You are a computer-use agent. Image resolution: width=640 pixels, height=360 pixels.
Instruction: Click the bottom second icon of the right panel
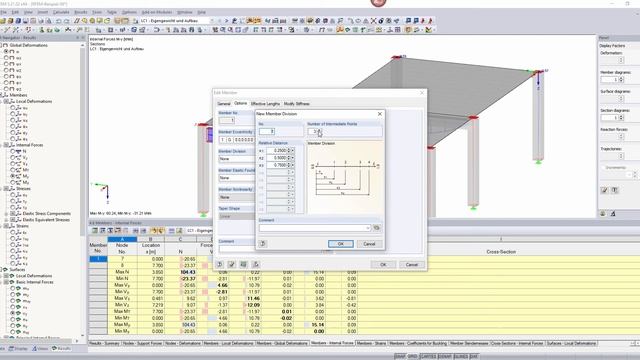pyautogui.click(x=613, y=213)
